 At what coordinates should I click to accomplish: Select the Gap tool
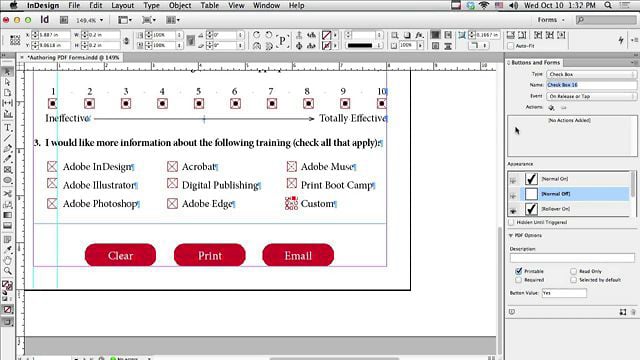pyautogui.click(x=7, y=103)
